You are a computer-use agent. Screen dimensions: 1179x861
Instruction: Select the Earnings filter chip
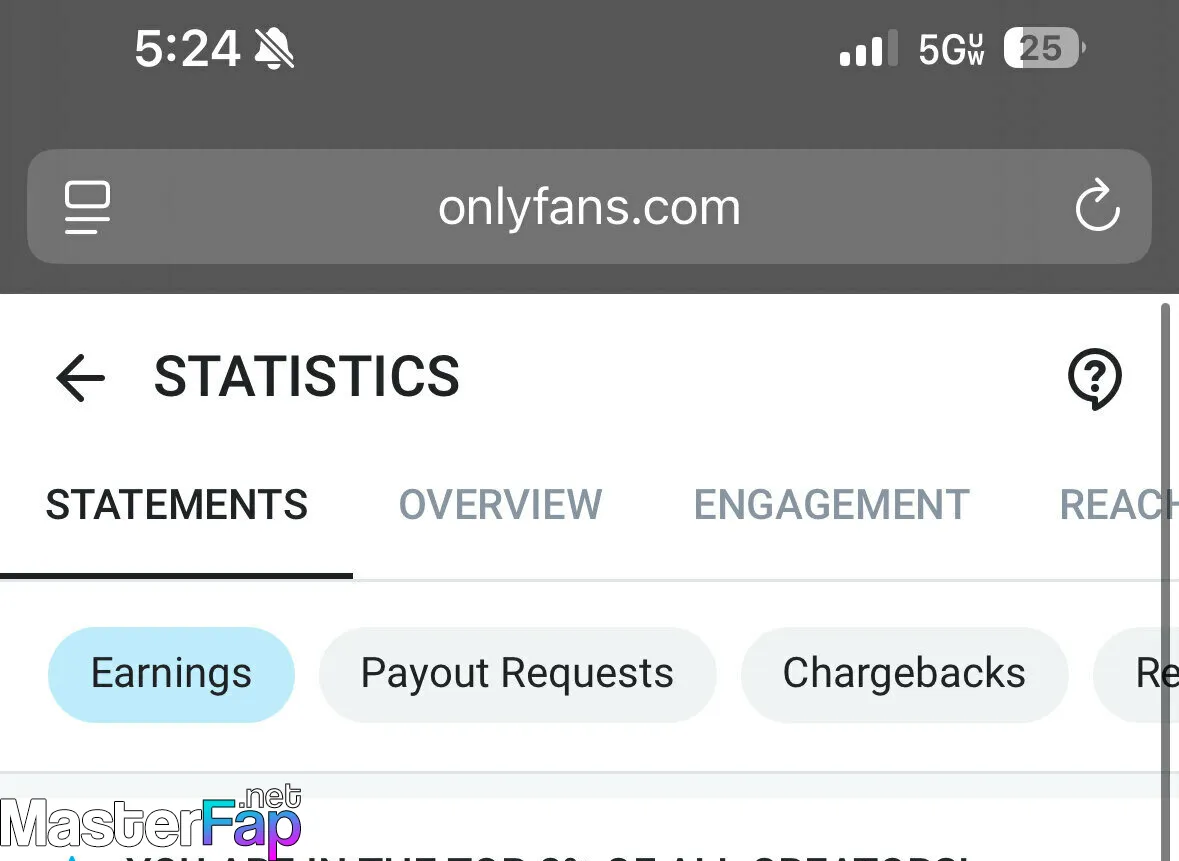click(171, 674)
